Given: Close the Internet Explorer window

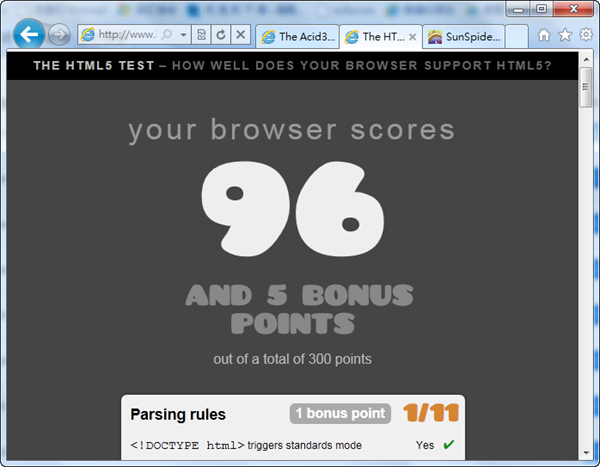Looking at the screenshot, I should [573, 9].
